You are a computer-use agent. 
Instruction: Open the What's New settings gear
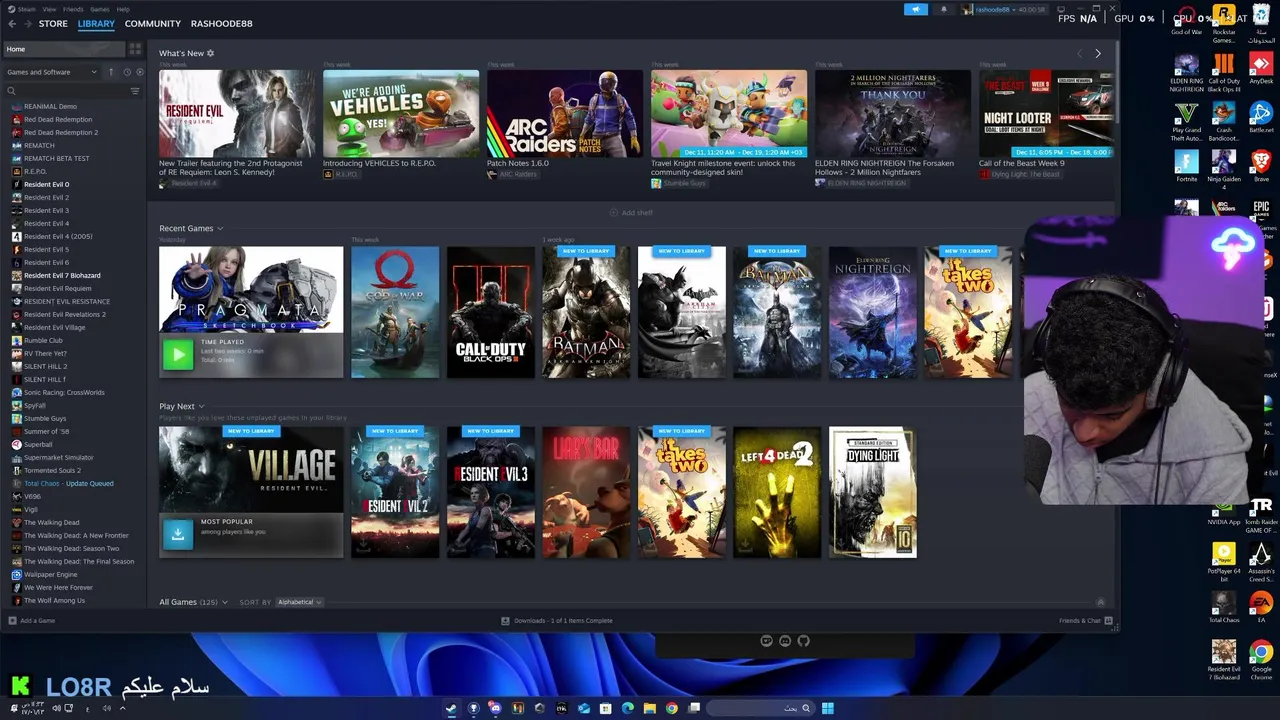point(210,53)
